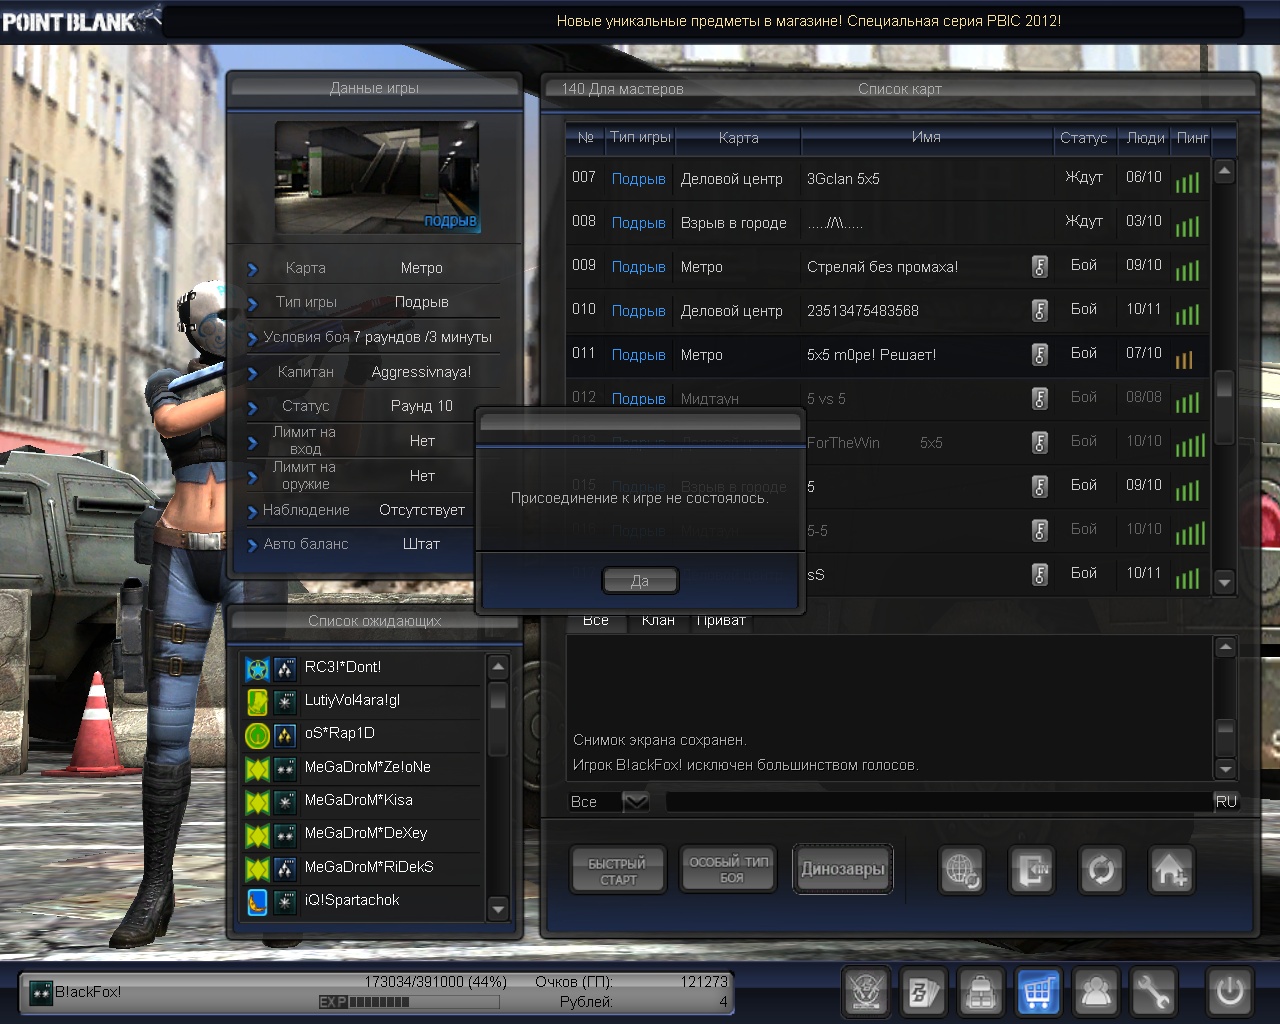Refresh room list with circular arrows icon
This screenshot has width=1280, height=1024.
(x=1101, y=870)
